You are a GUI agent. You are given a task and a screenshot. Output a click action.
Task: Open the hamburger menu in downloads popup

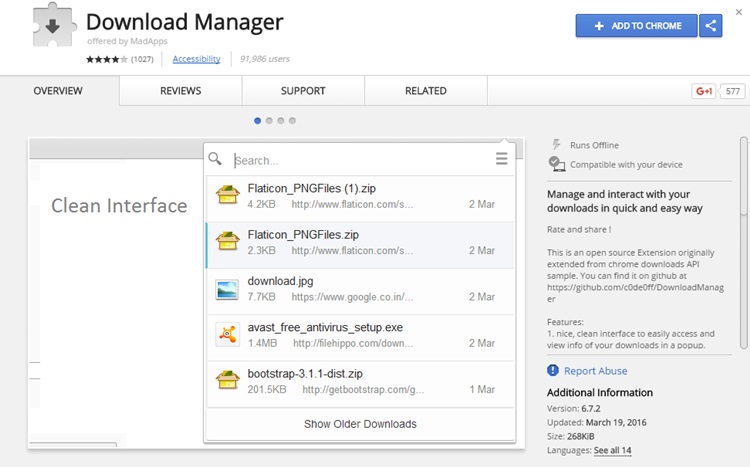[x=501, y=158]
